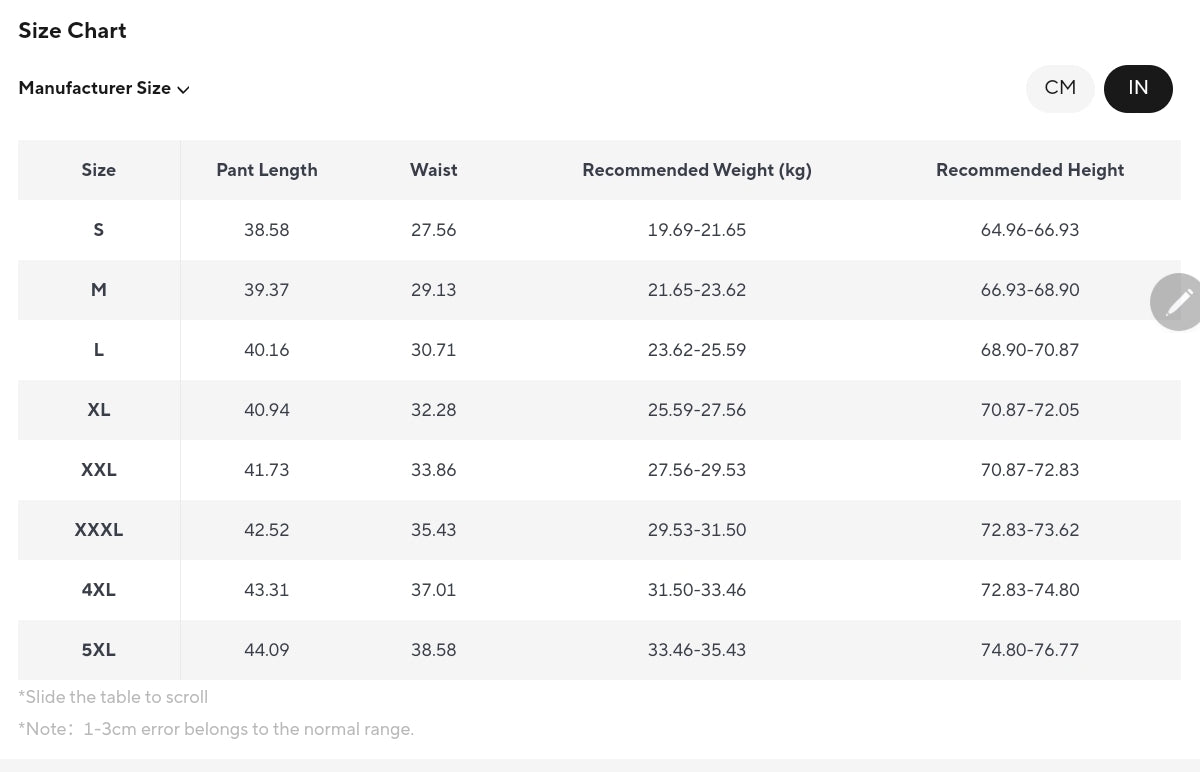Select the L size row label
This screenshot has height=772, width=1200.
pos(99,350)
